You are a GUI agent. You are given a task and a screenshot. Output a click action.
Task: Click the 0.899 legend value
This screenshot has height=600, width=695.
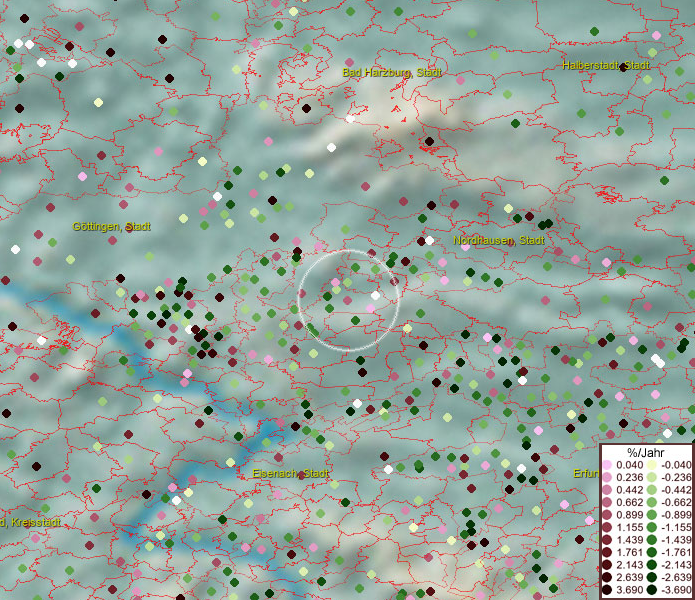tap(629, 515)
